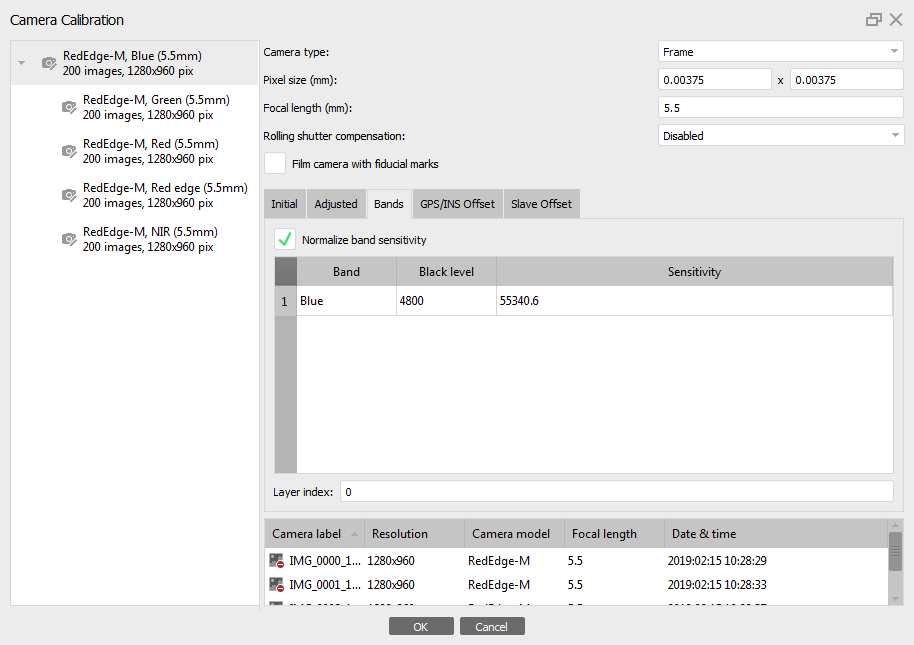Sort by the Resolution column header
This screenshot has height=645, width=914.
[414, 533]
